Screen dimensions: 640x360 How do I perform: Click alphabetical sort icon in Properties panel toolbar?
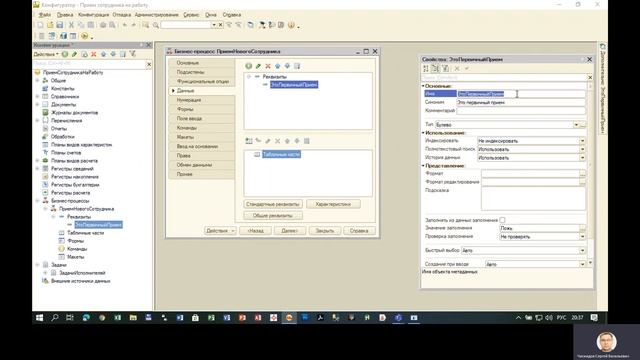pyautogui.click(x=426, y=69)
